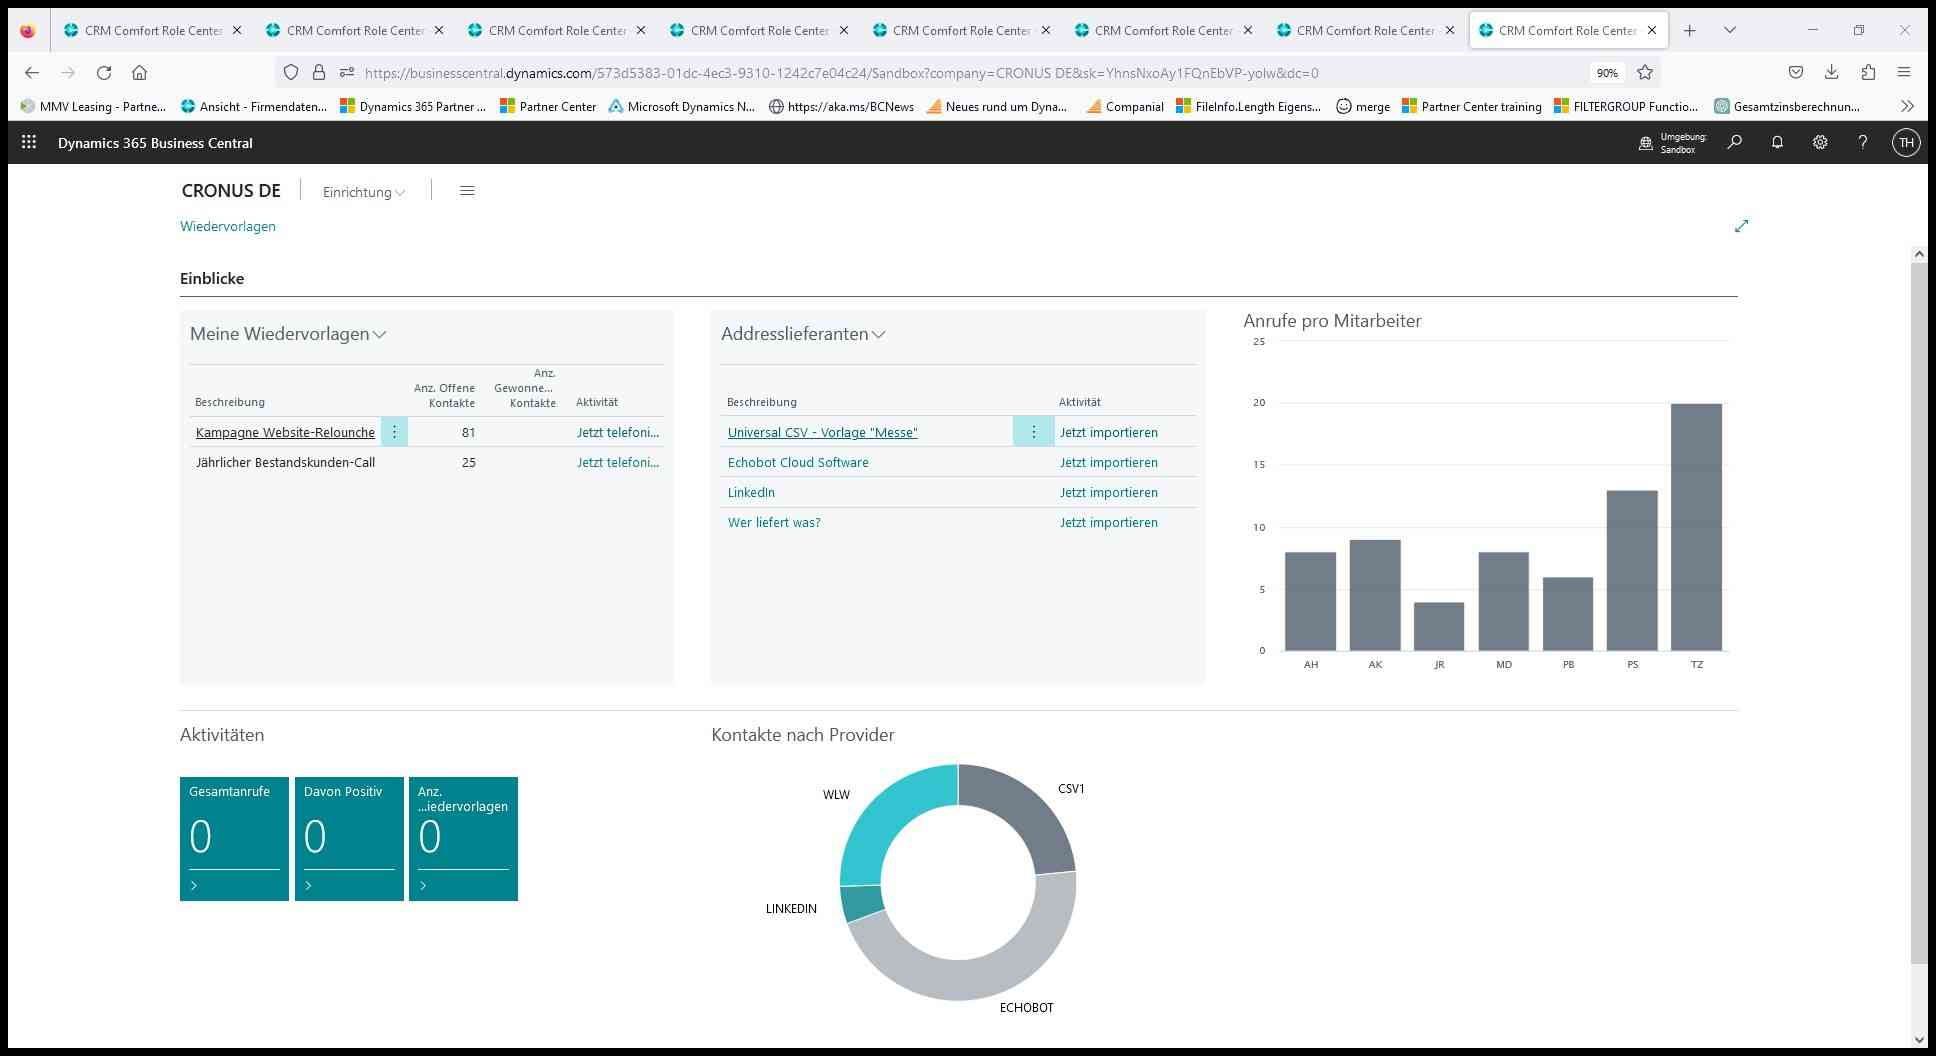Expand the role center via diagonal arrow icon
1936x1056 pixels.
coord(1741,226)
